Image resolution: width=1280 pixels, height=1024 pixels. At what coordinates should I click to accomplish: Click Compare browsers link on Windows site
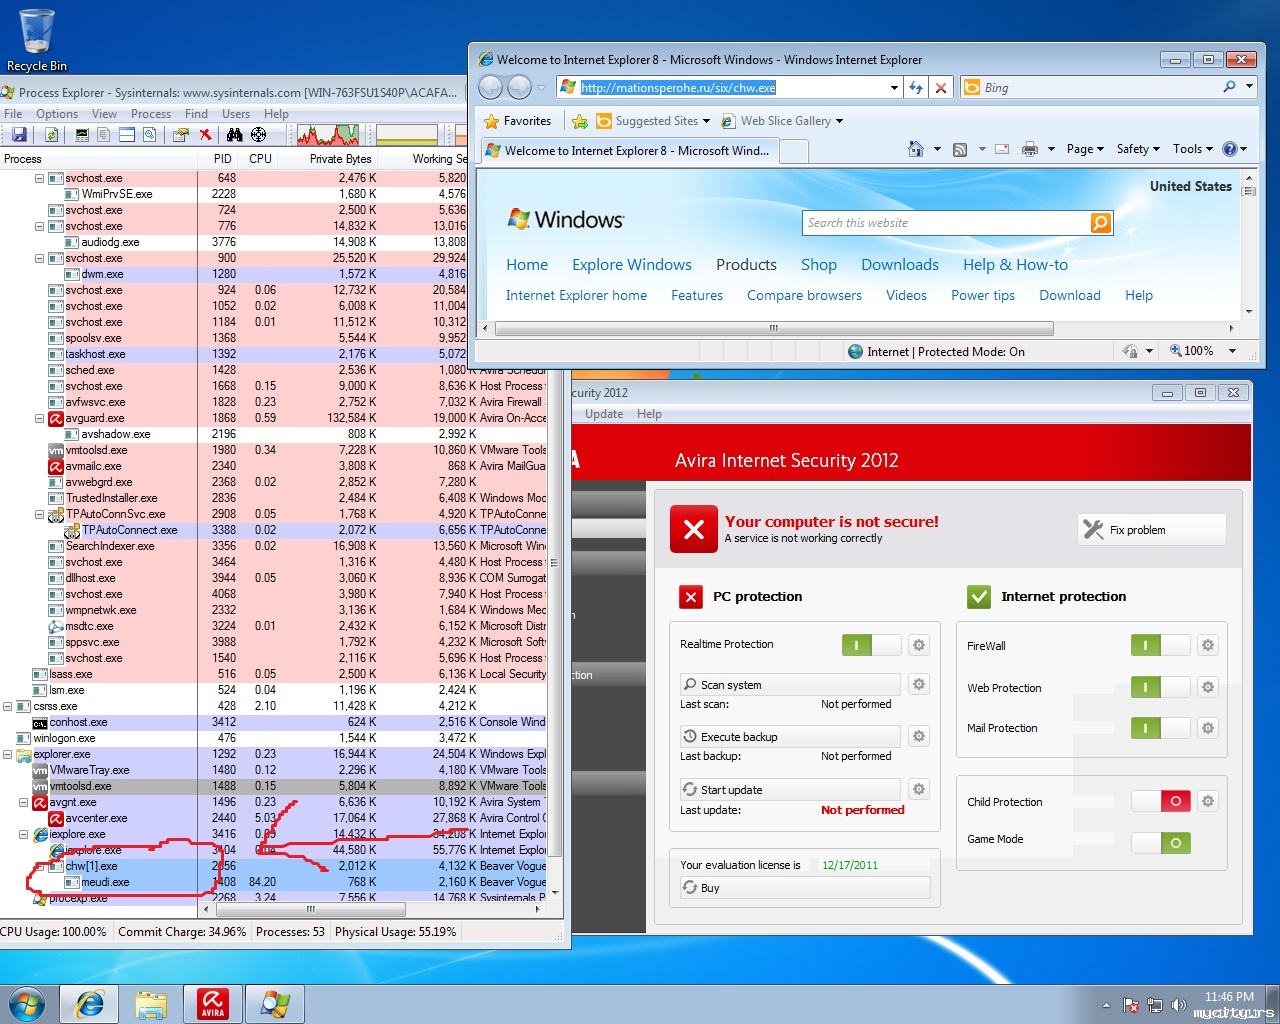point(804,296)
